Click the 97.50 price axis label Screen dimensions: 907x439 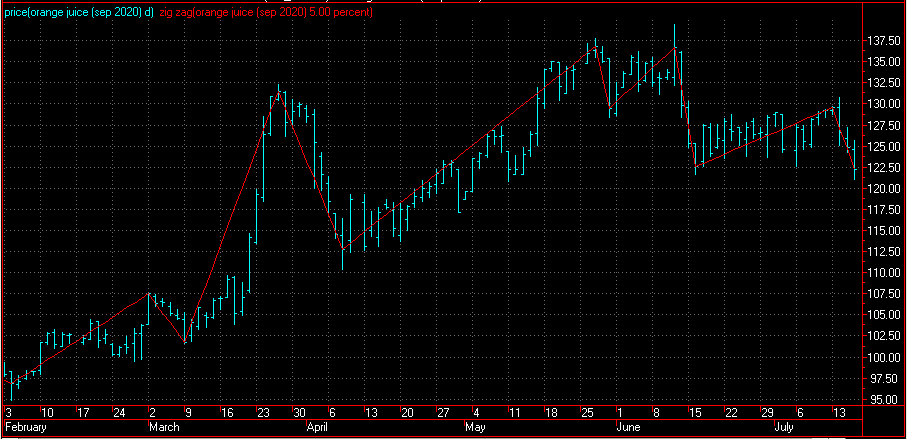coord(886,379)
